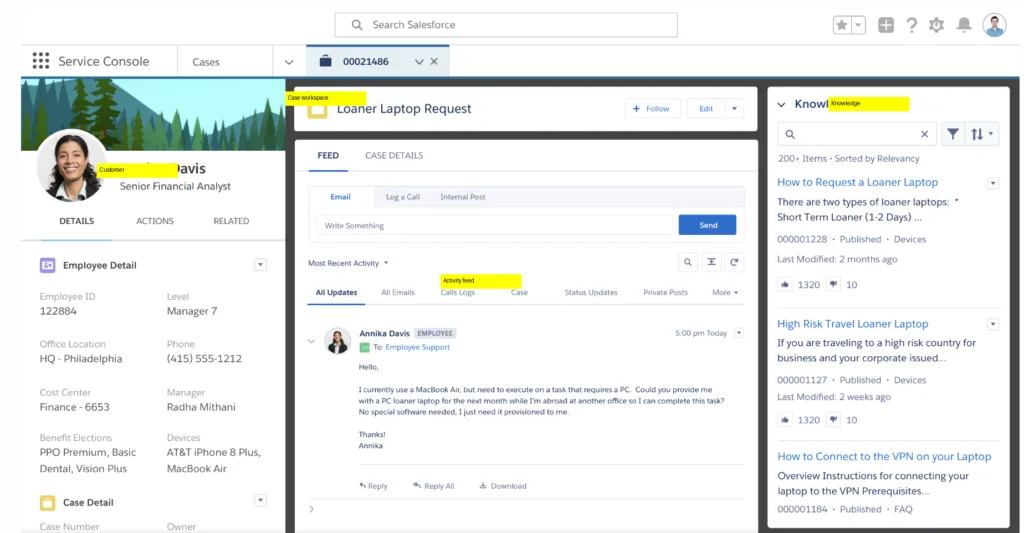This screenshot has width=1024, height=533.
Task: Select the 00021486 case tab
Action: coord(365,61)
